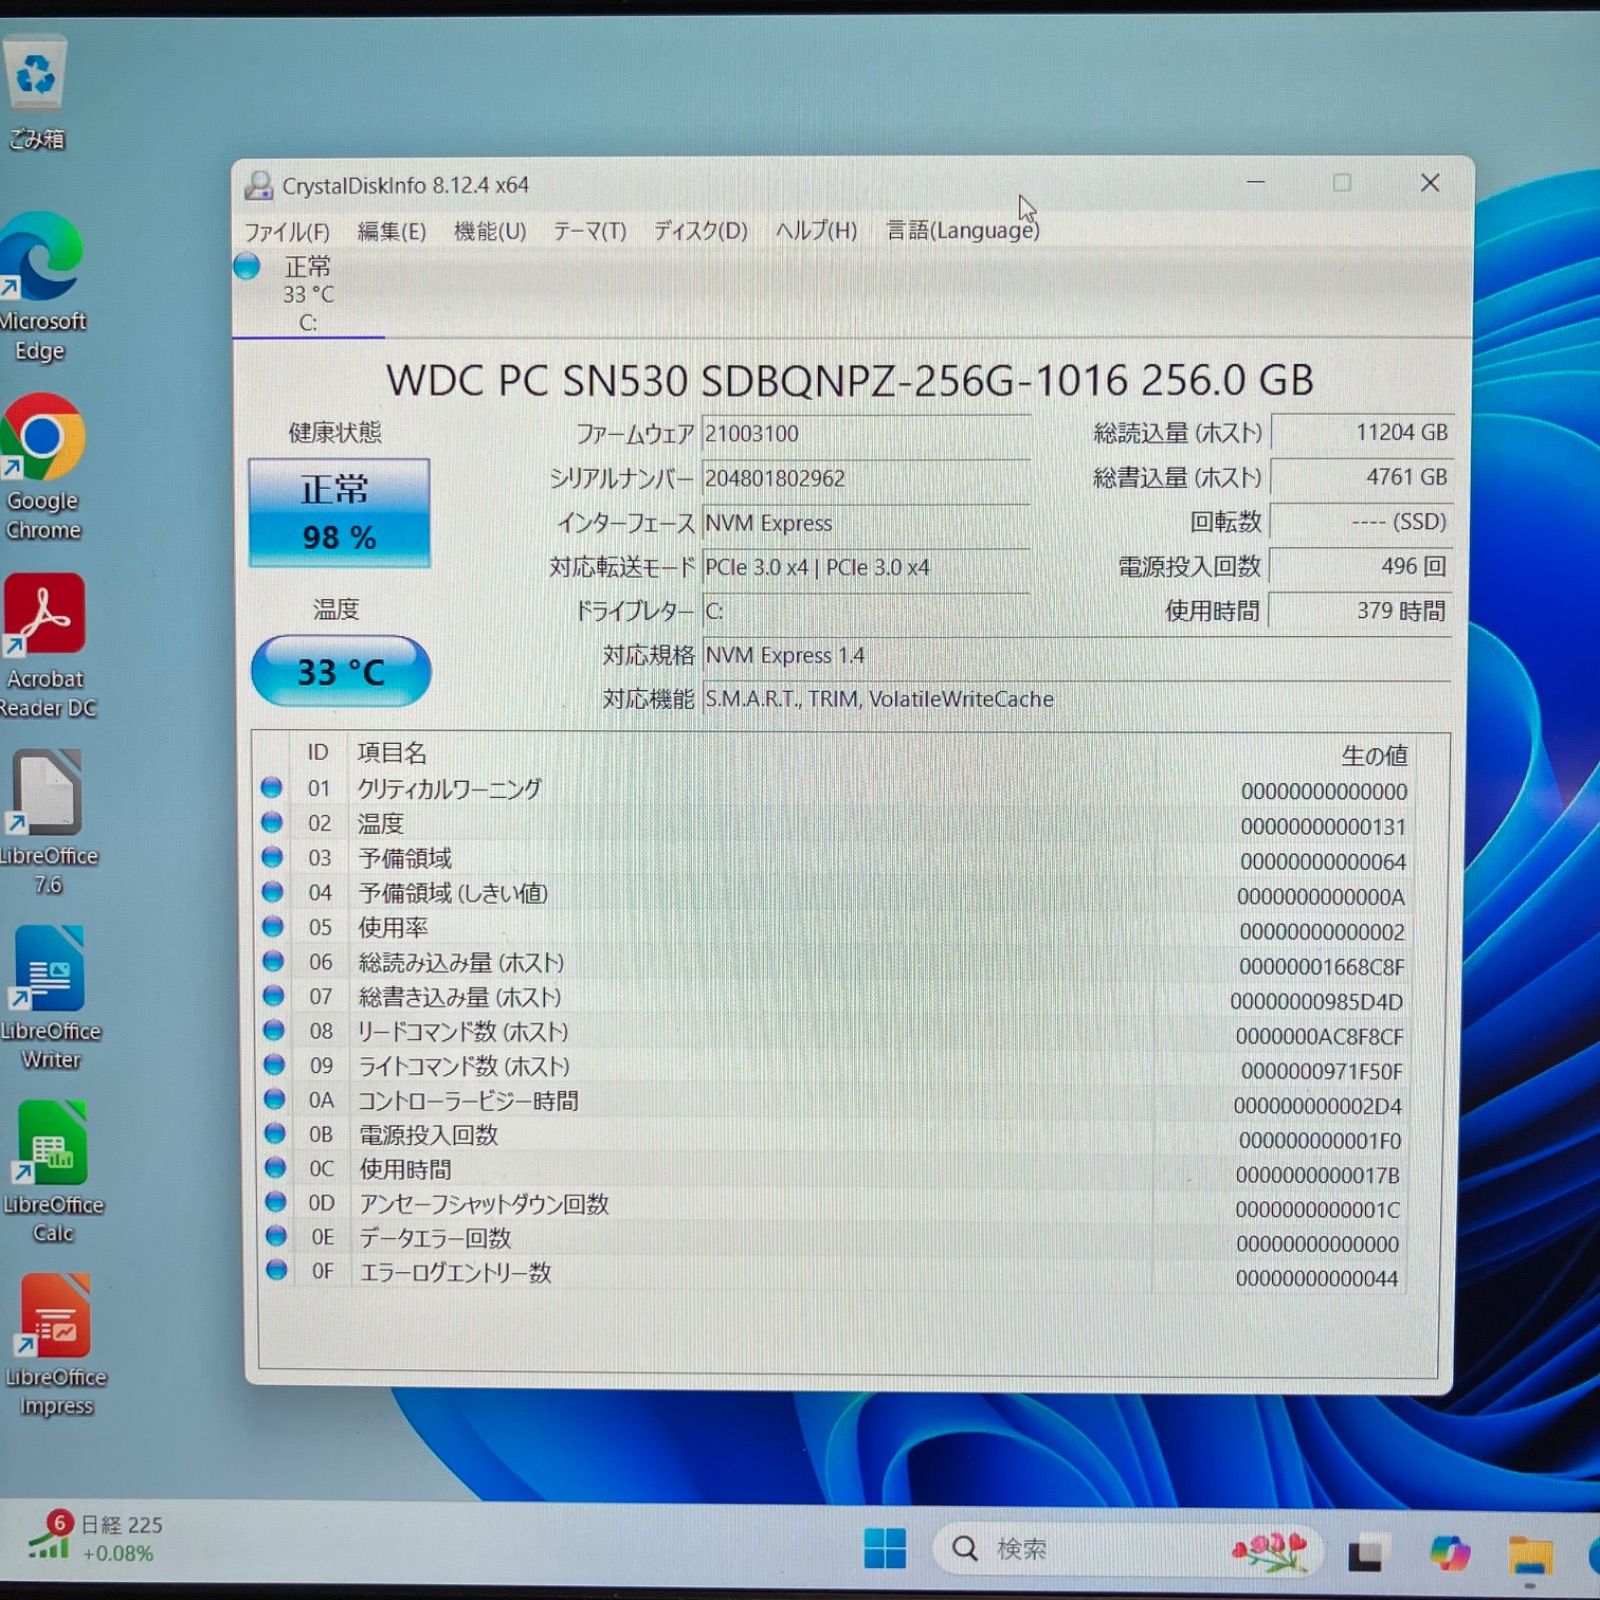
Task: Click status dot of エラーログエントリー数 row
Action: (276, 1270)
